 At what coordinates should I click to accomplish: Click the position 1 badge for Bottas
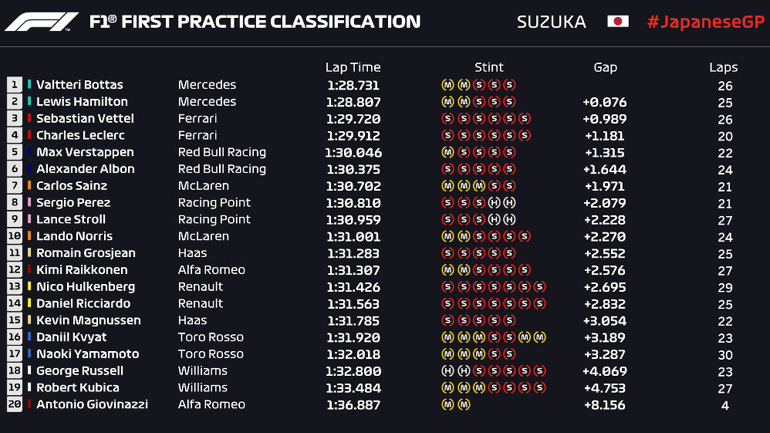[15, 85]
